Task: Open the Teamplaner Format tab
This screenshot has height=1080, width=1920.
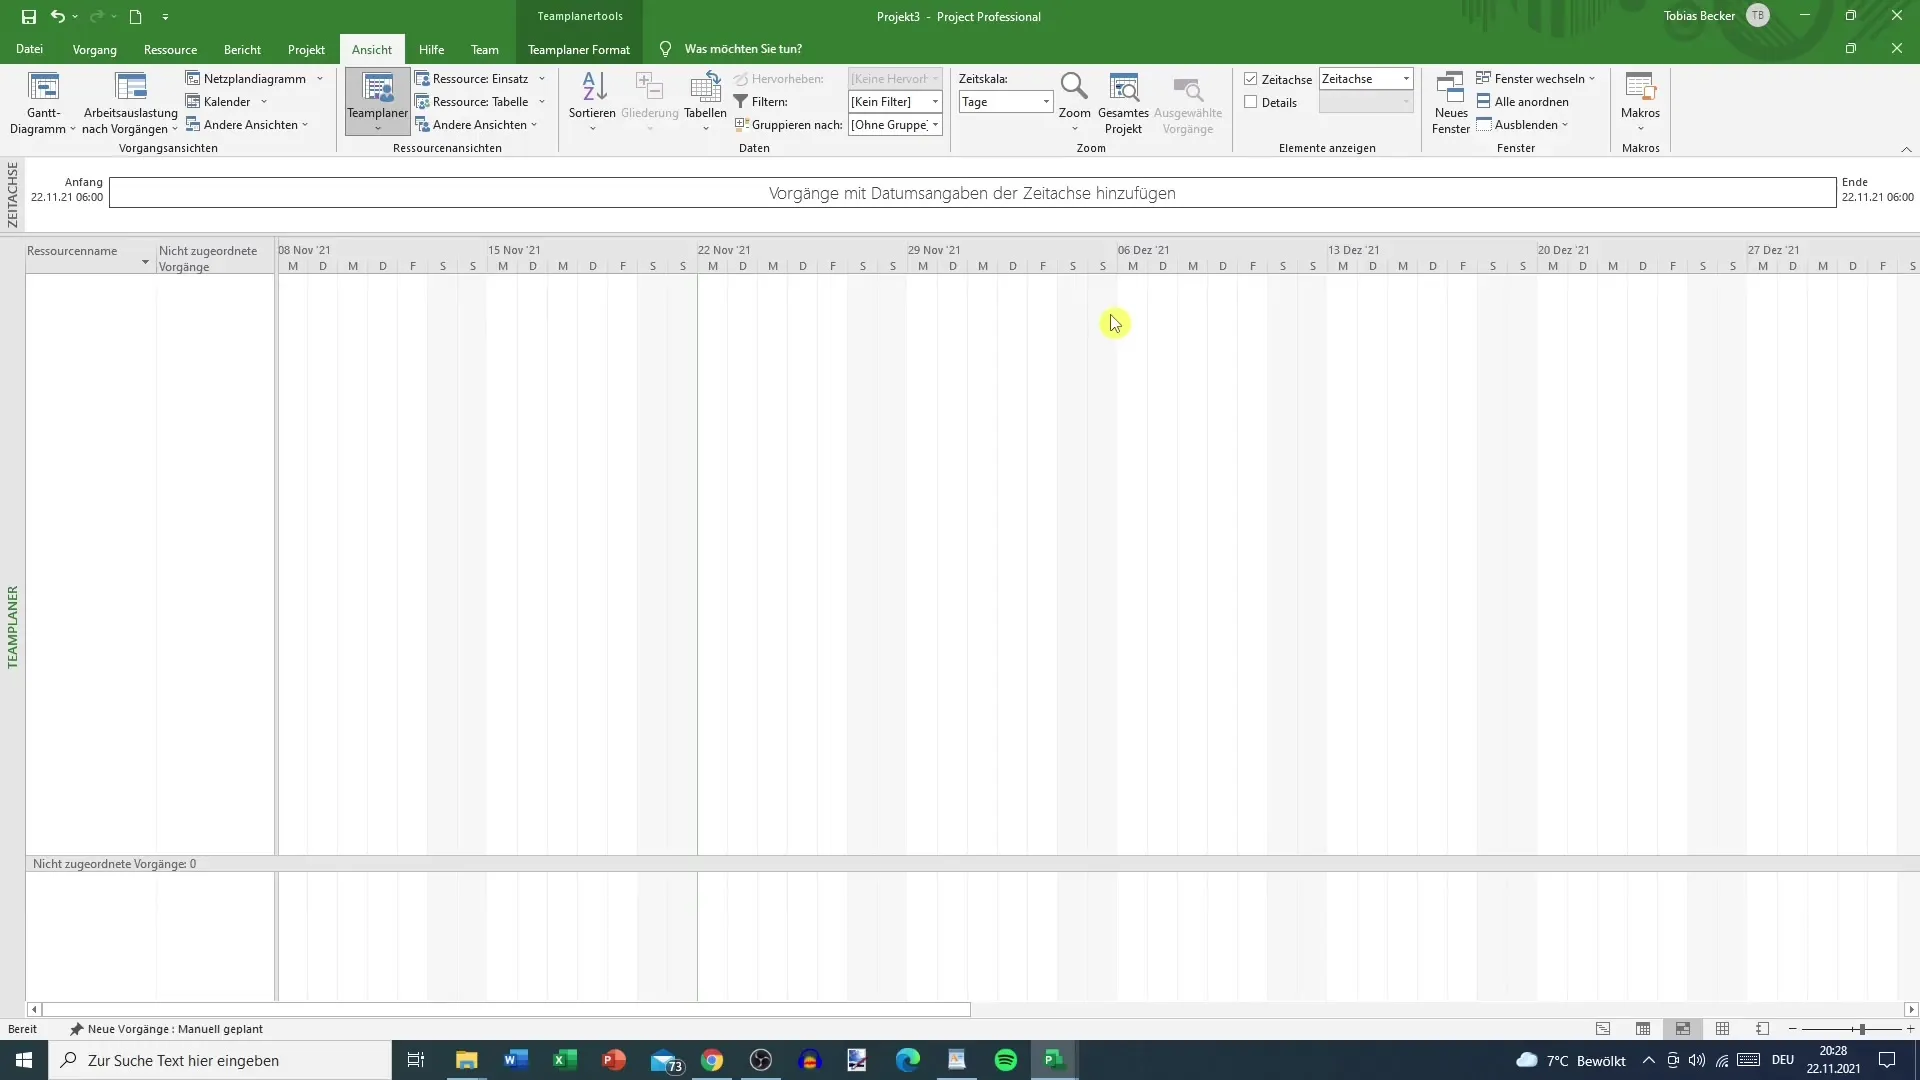Action: 578,49
